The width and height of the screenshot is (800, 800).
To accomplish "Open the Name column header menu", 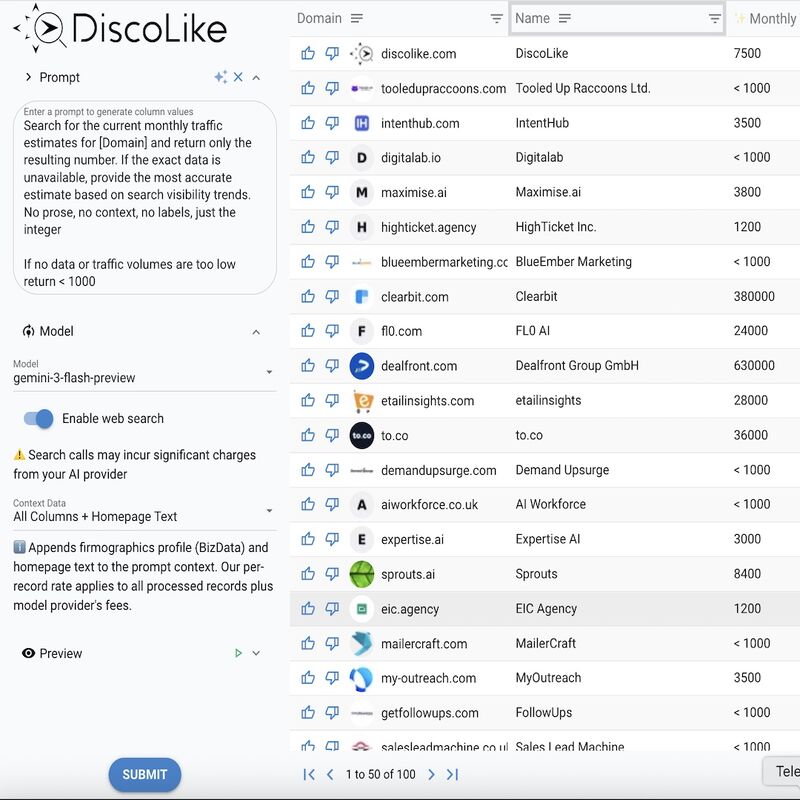I will pyautogui.click(x=565, y=18).
